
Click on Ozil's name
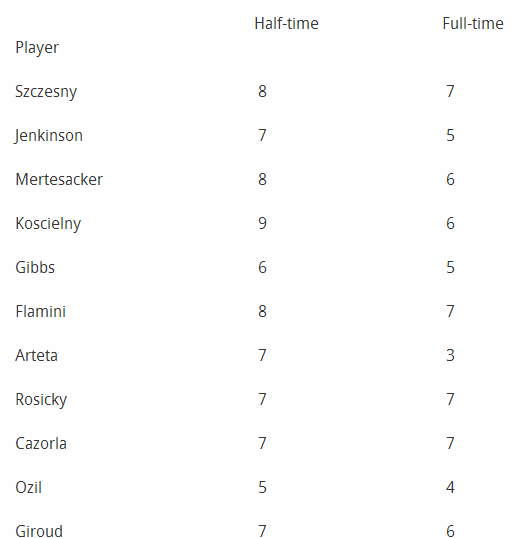[x=28, y=487]
